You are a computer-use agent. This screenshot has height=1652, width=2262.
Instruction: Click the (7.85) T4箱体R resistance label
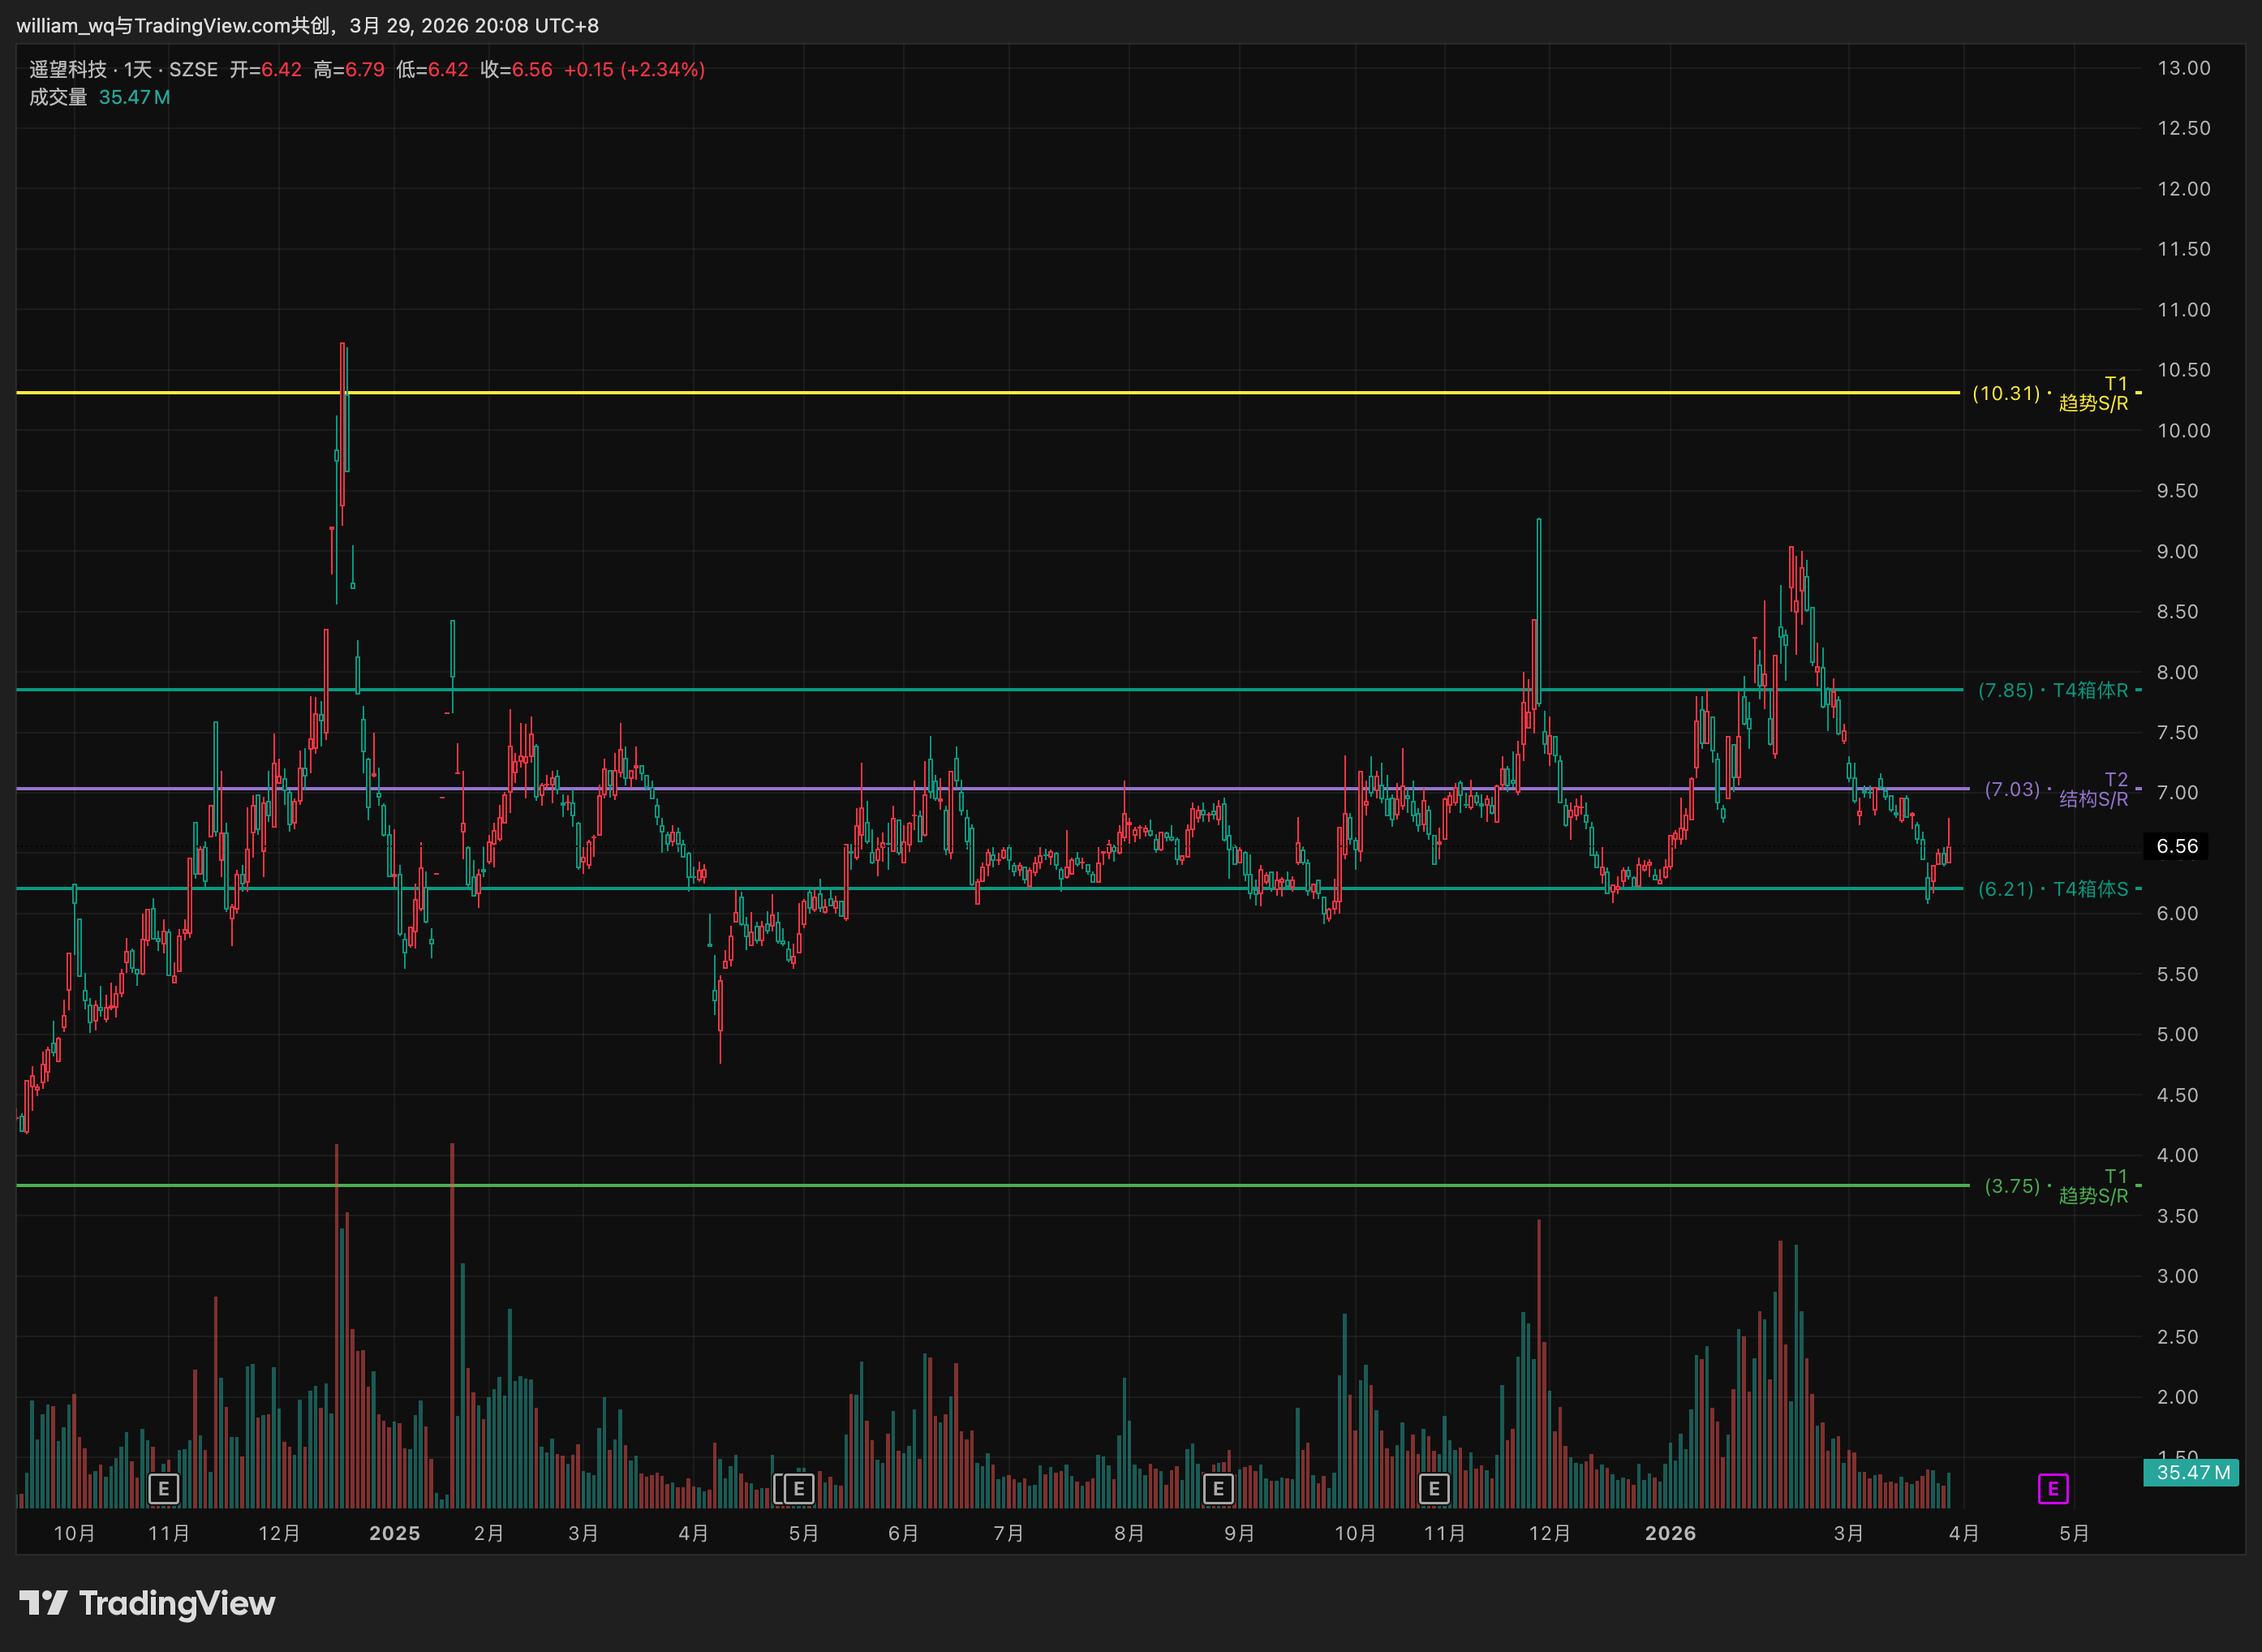coord(2053,690)
